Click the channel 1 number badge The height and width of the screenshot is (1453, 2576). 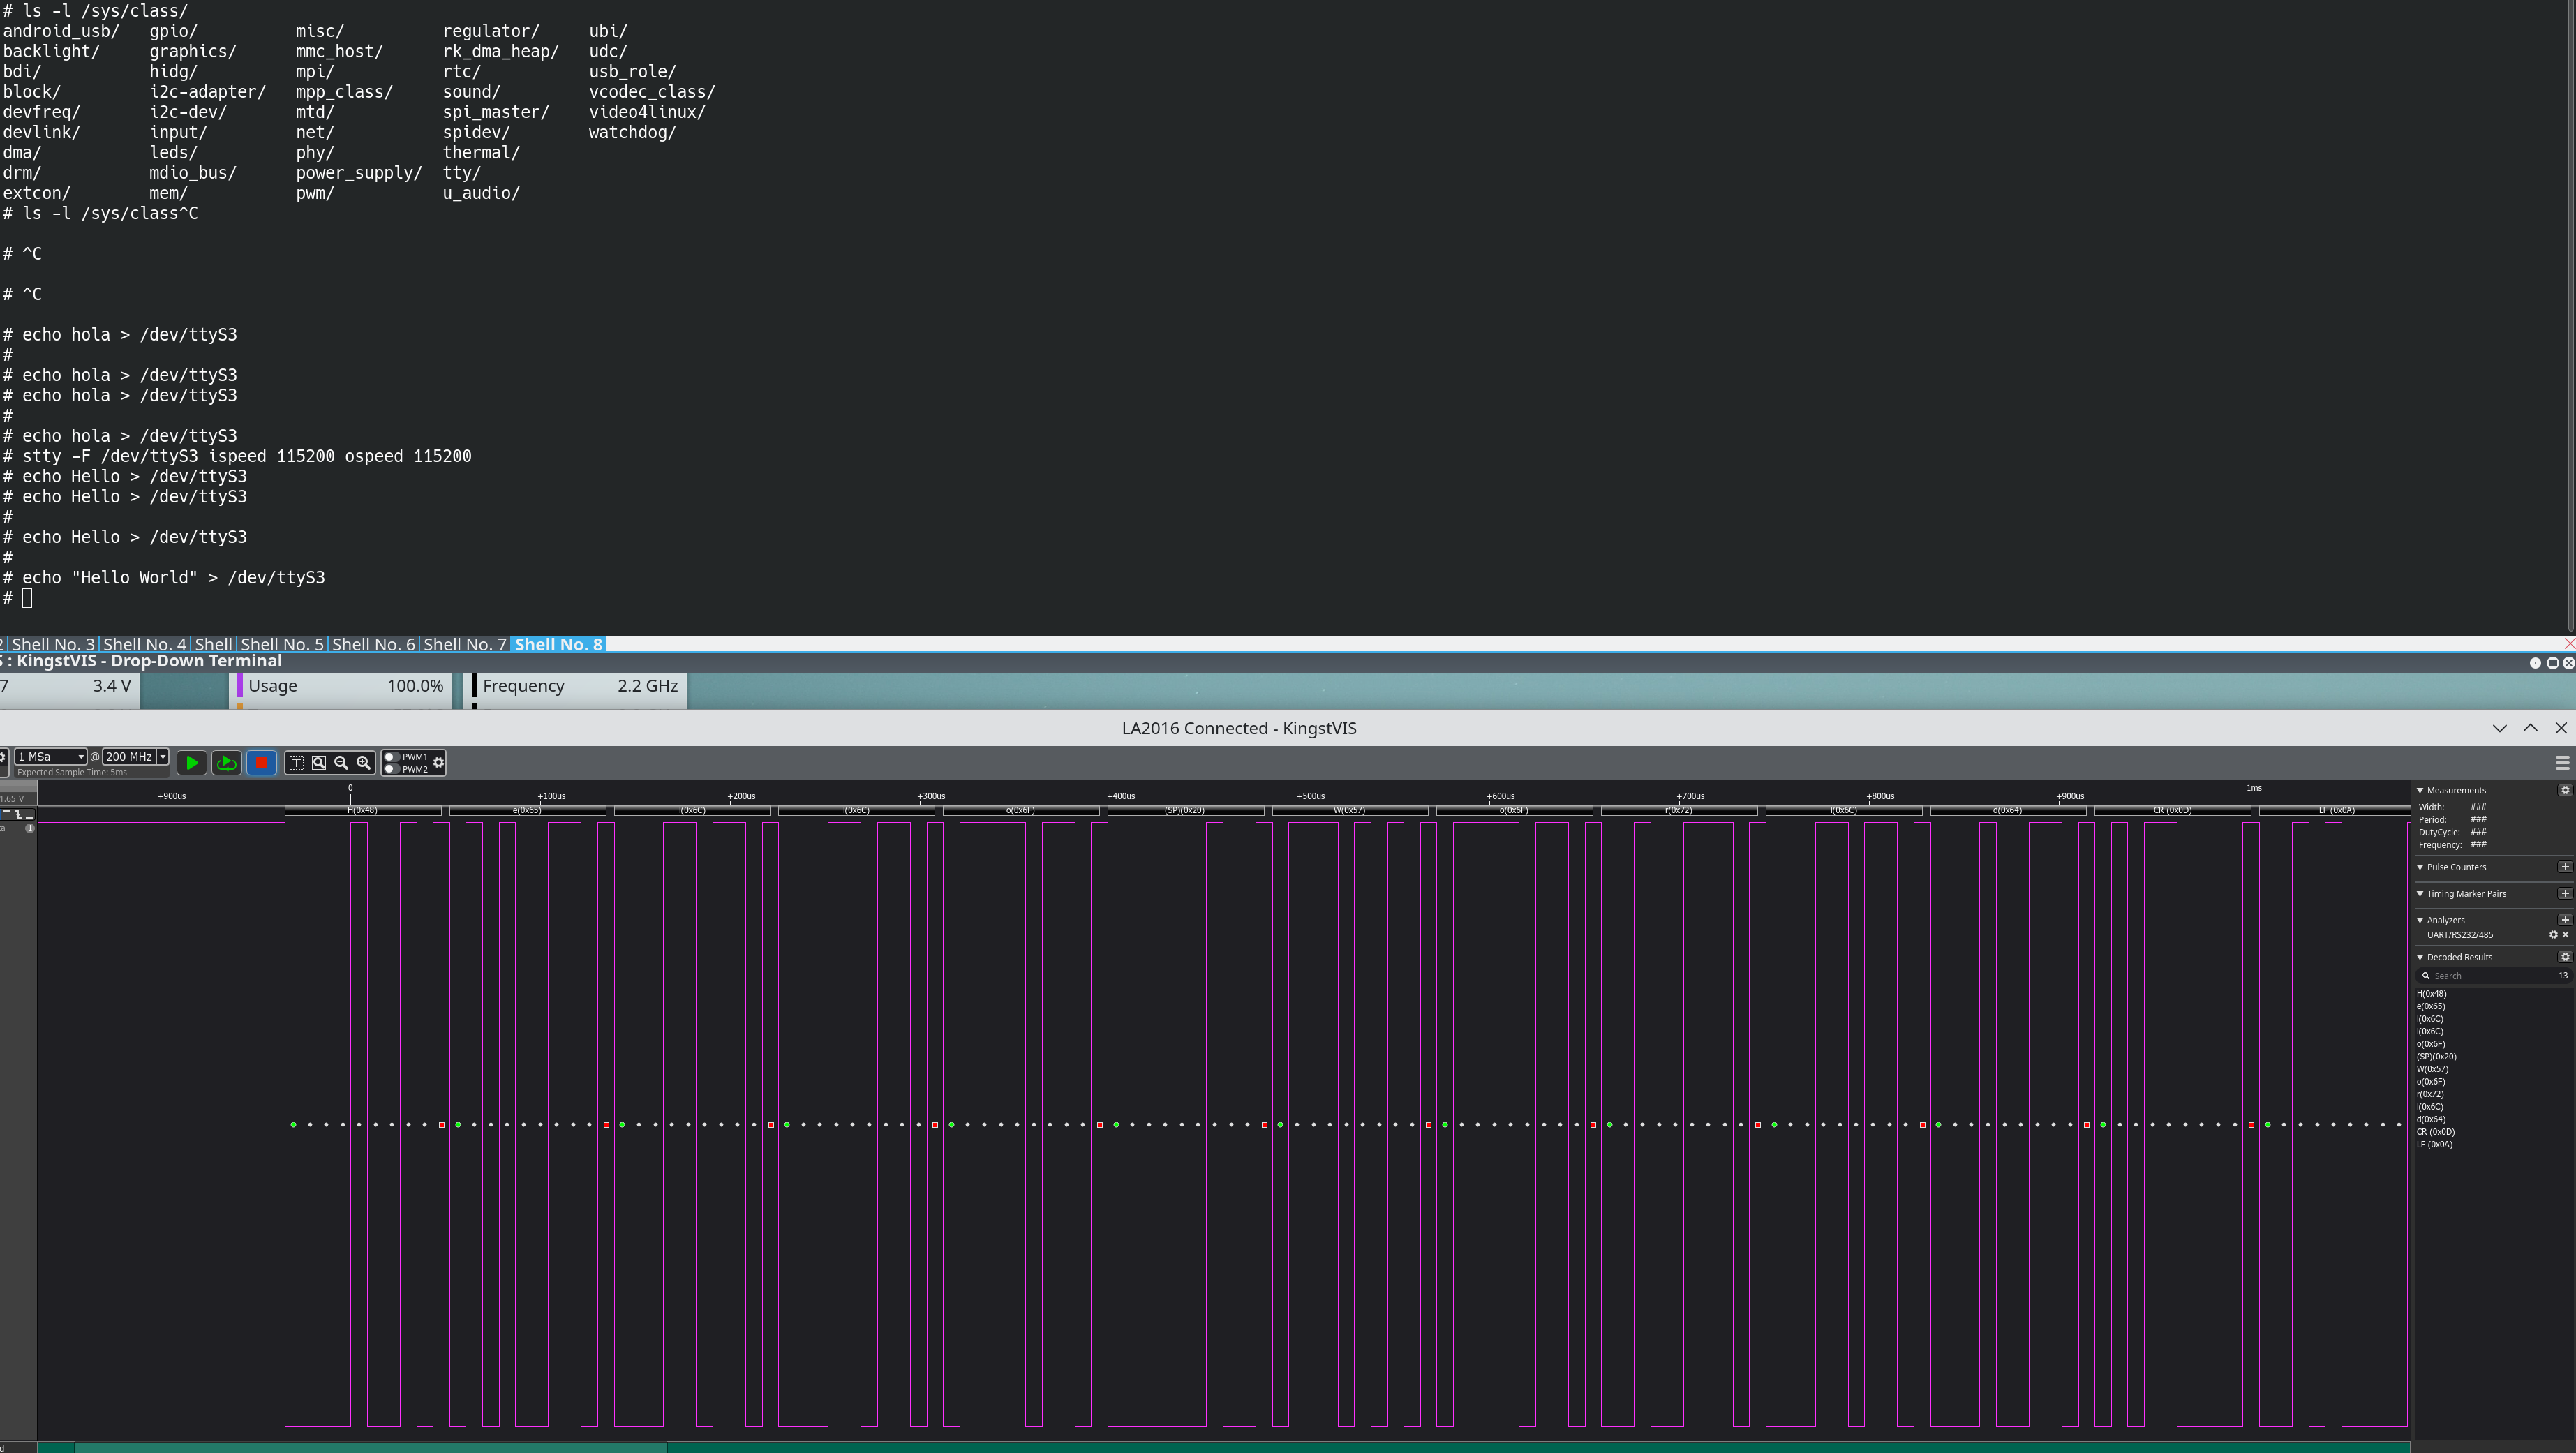click(x=30, y=829)
